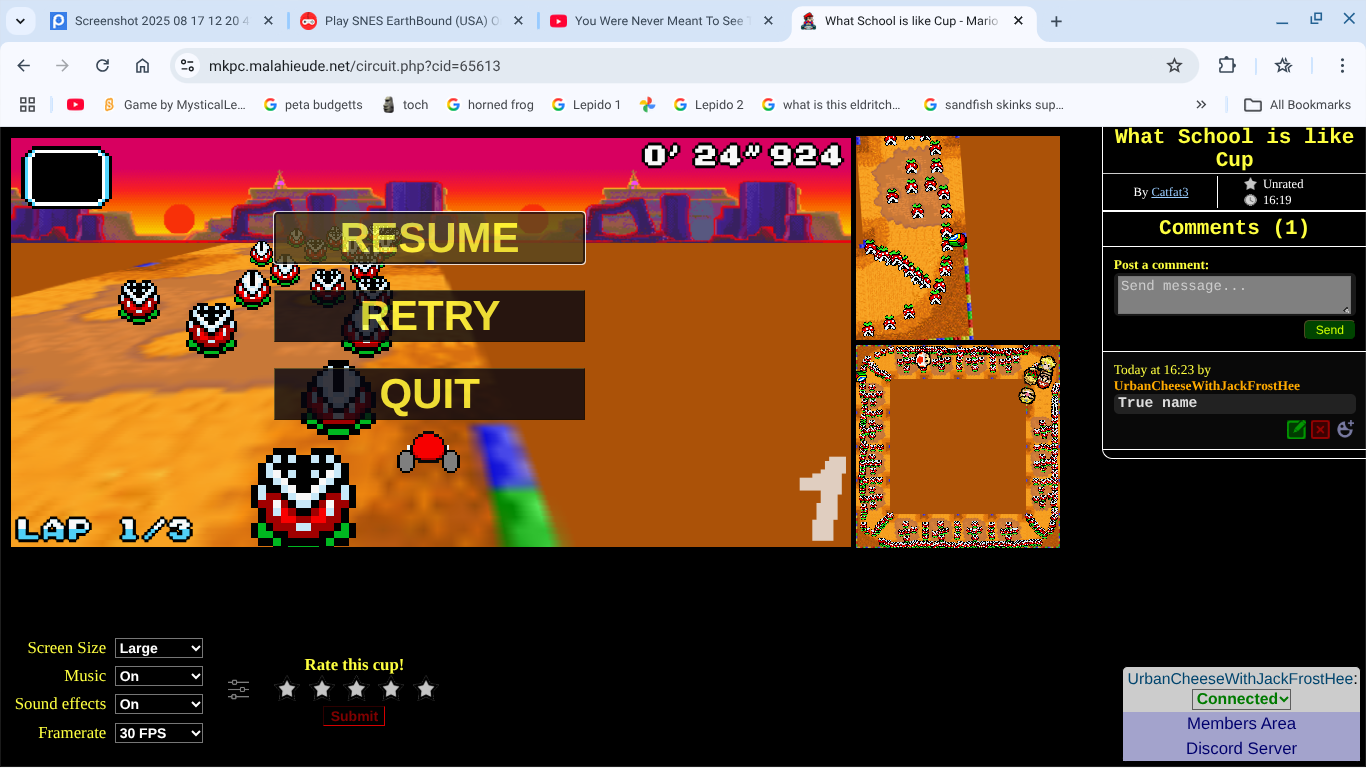This screenshot has height=768, width=1366.
Task: Close the 'What School is like Cup' tab
Action: [1016, 21]
